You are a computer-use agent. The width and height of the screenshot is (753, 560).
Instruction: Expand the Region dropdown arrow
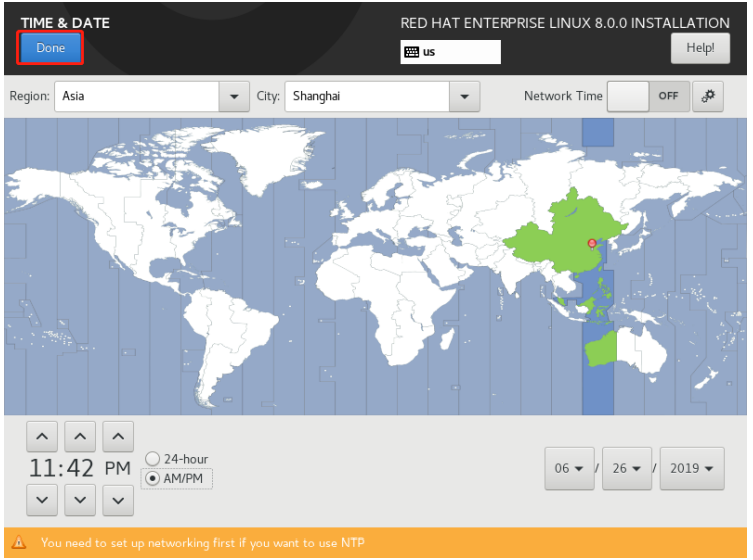pyautogui.click(x=234, y=97)
